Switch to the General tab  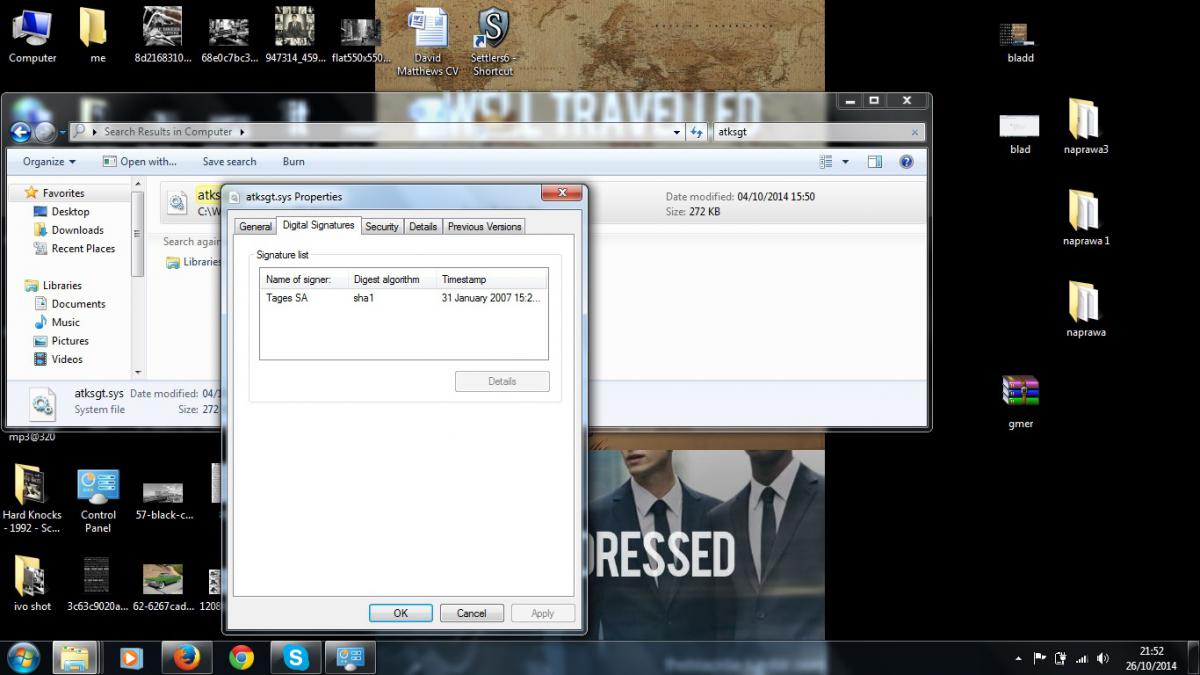(255, 227)
